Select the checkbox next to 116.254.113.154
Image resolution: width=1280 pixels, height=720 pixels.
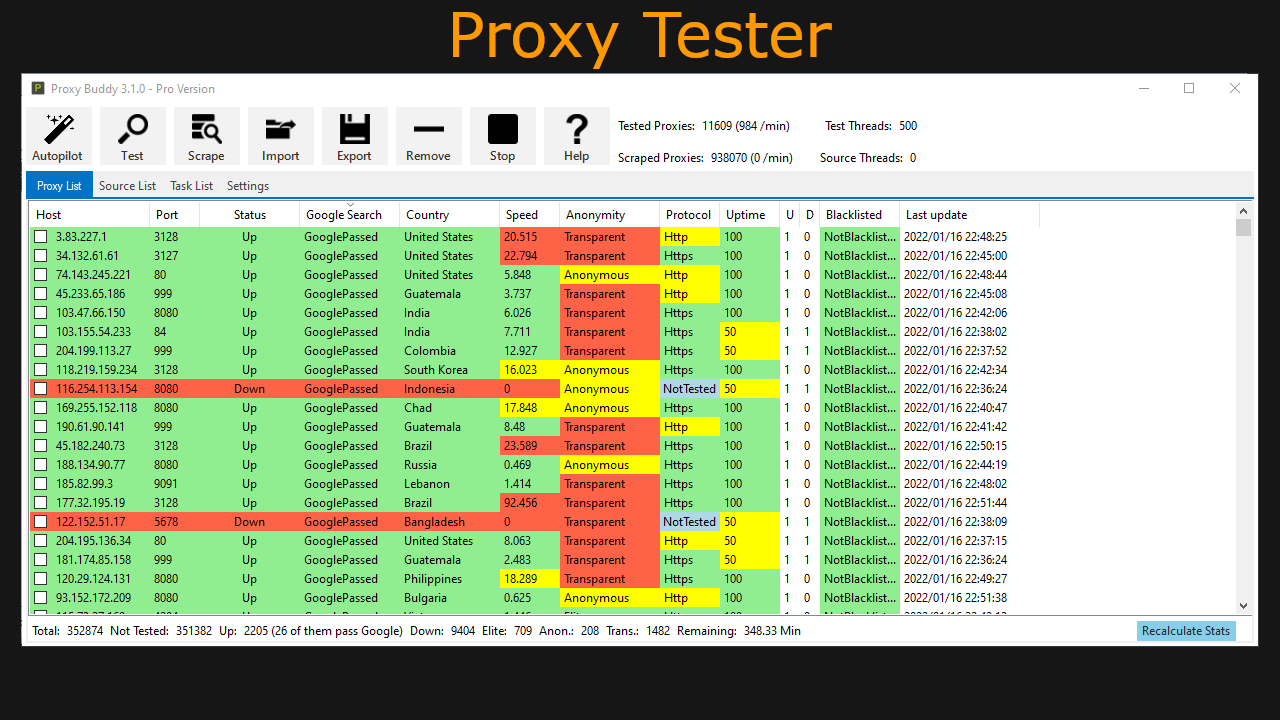click(x=38, y=388)
